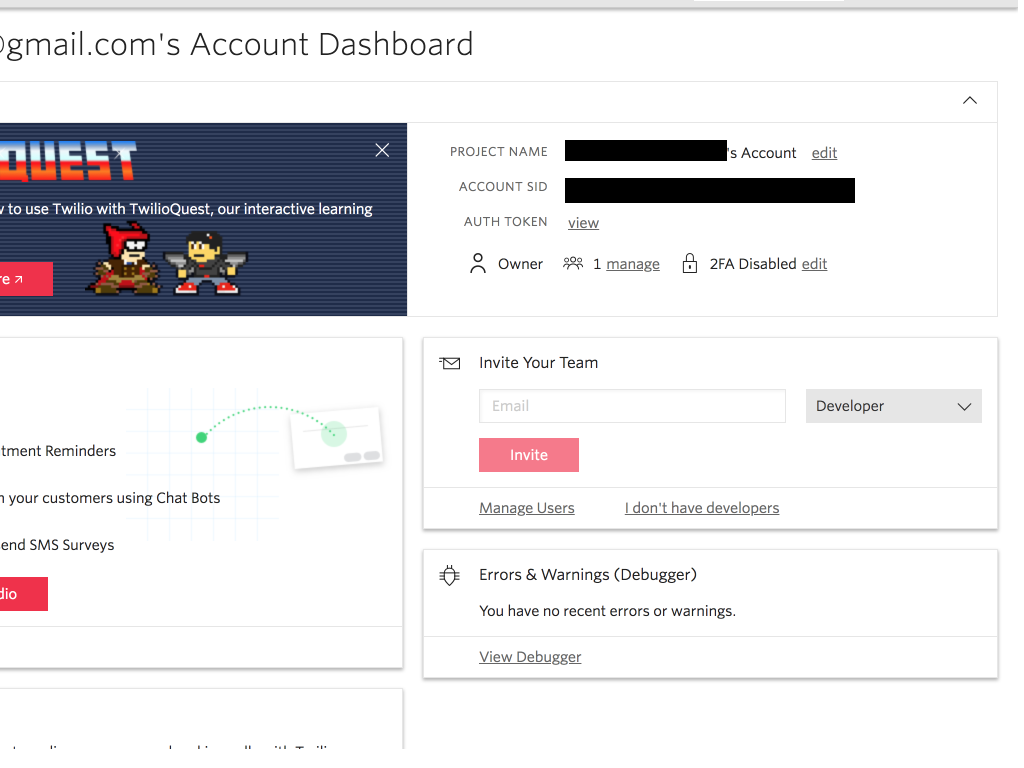This screenshot has height=768, width=1024.
Task: Click the "Owner" role label
Action: pos(520,264)
